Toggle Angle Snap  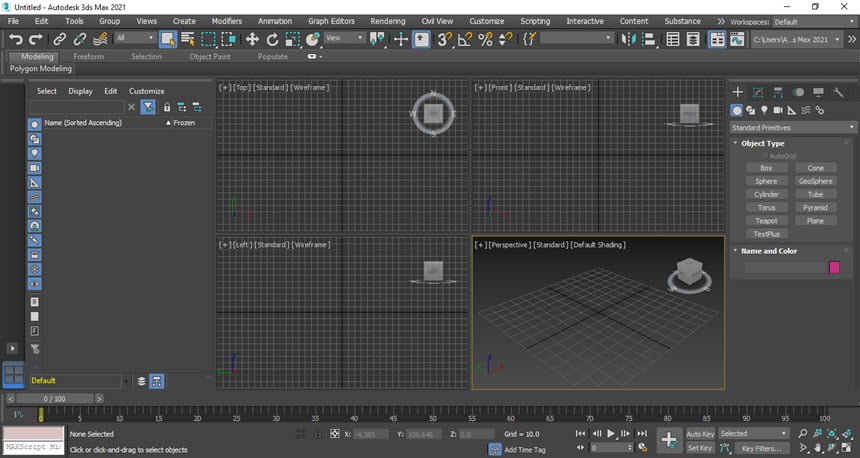click(x=465, y=39)
